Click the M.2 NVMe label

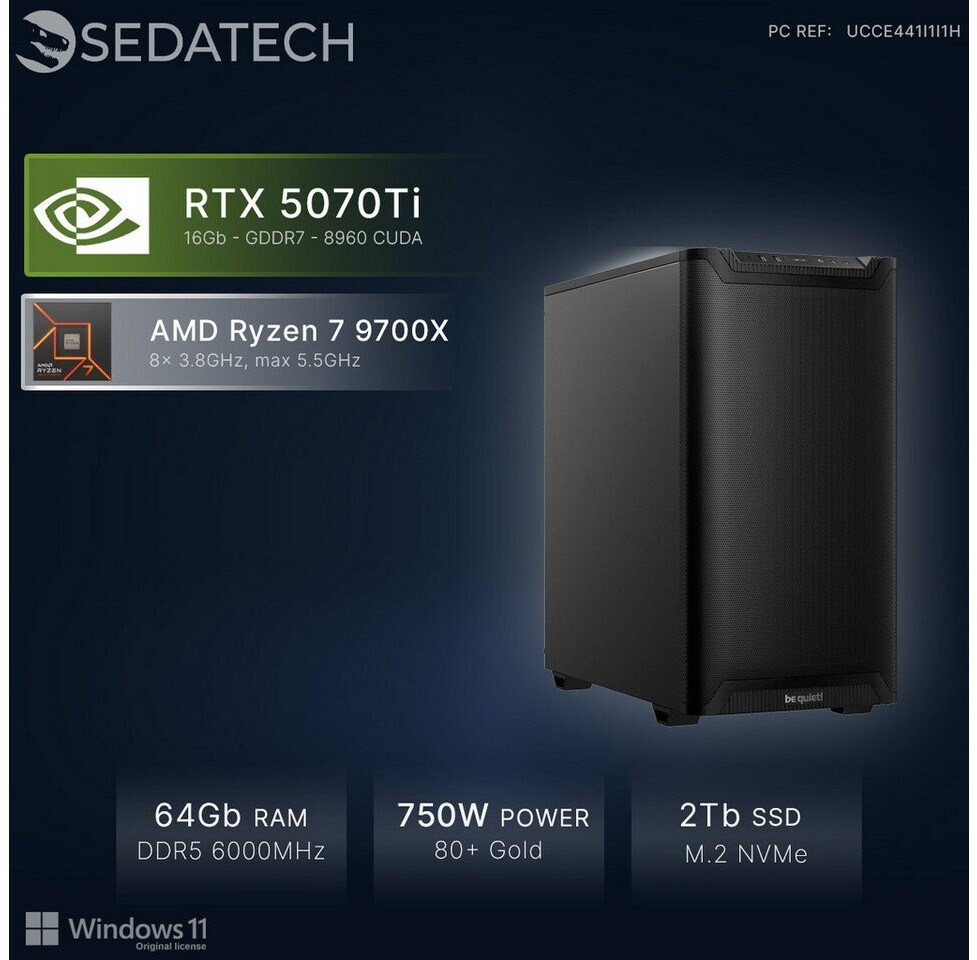pos(746,854)
